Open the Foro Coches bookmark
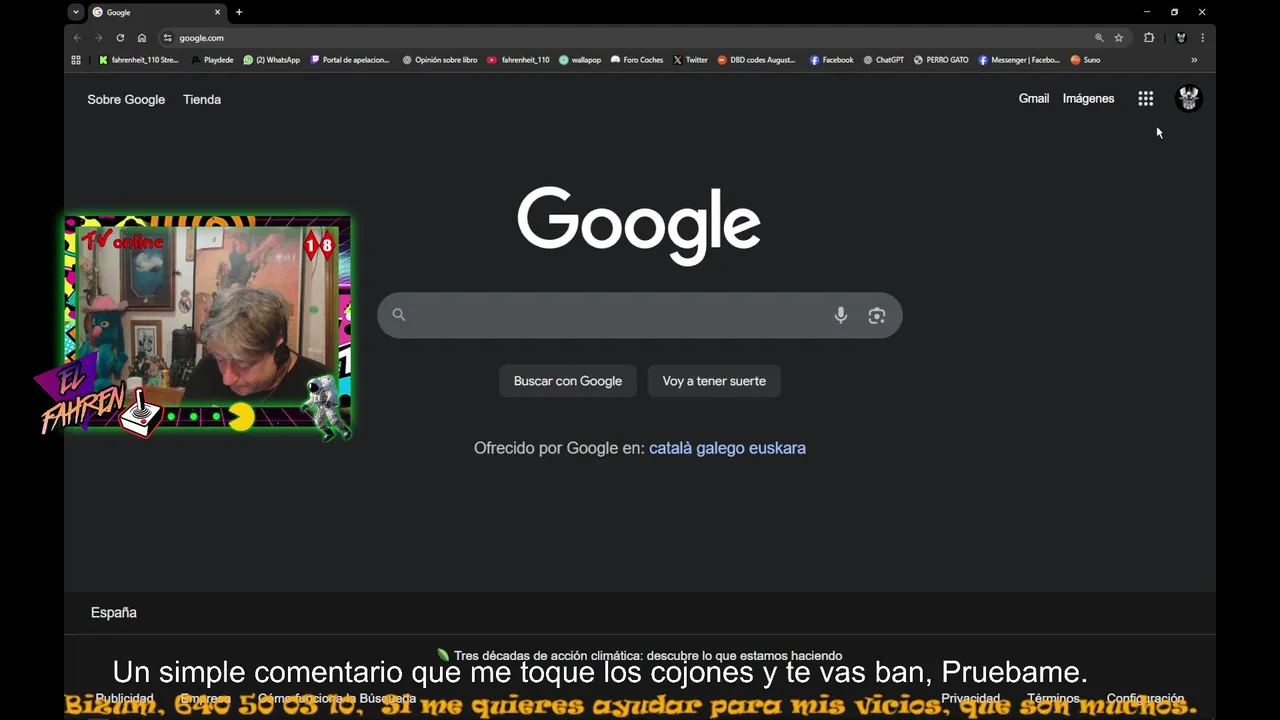 pyautogui.click(x=637, y=60)
